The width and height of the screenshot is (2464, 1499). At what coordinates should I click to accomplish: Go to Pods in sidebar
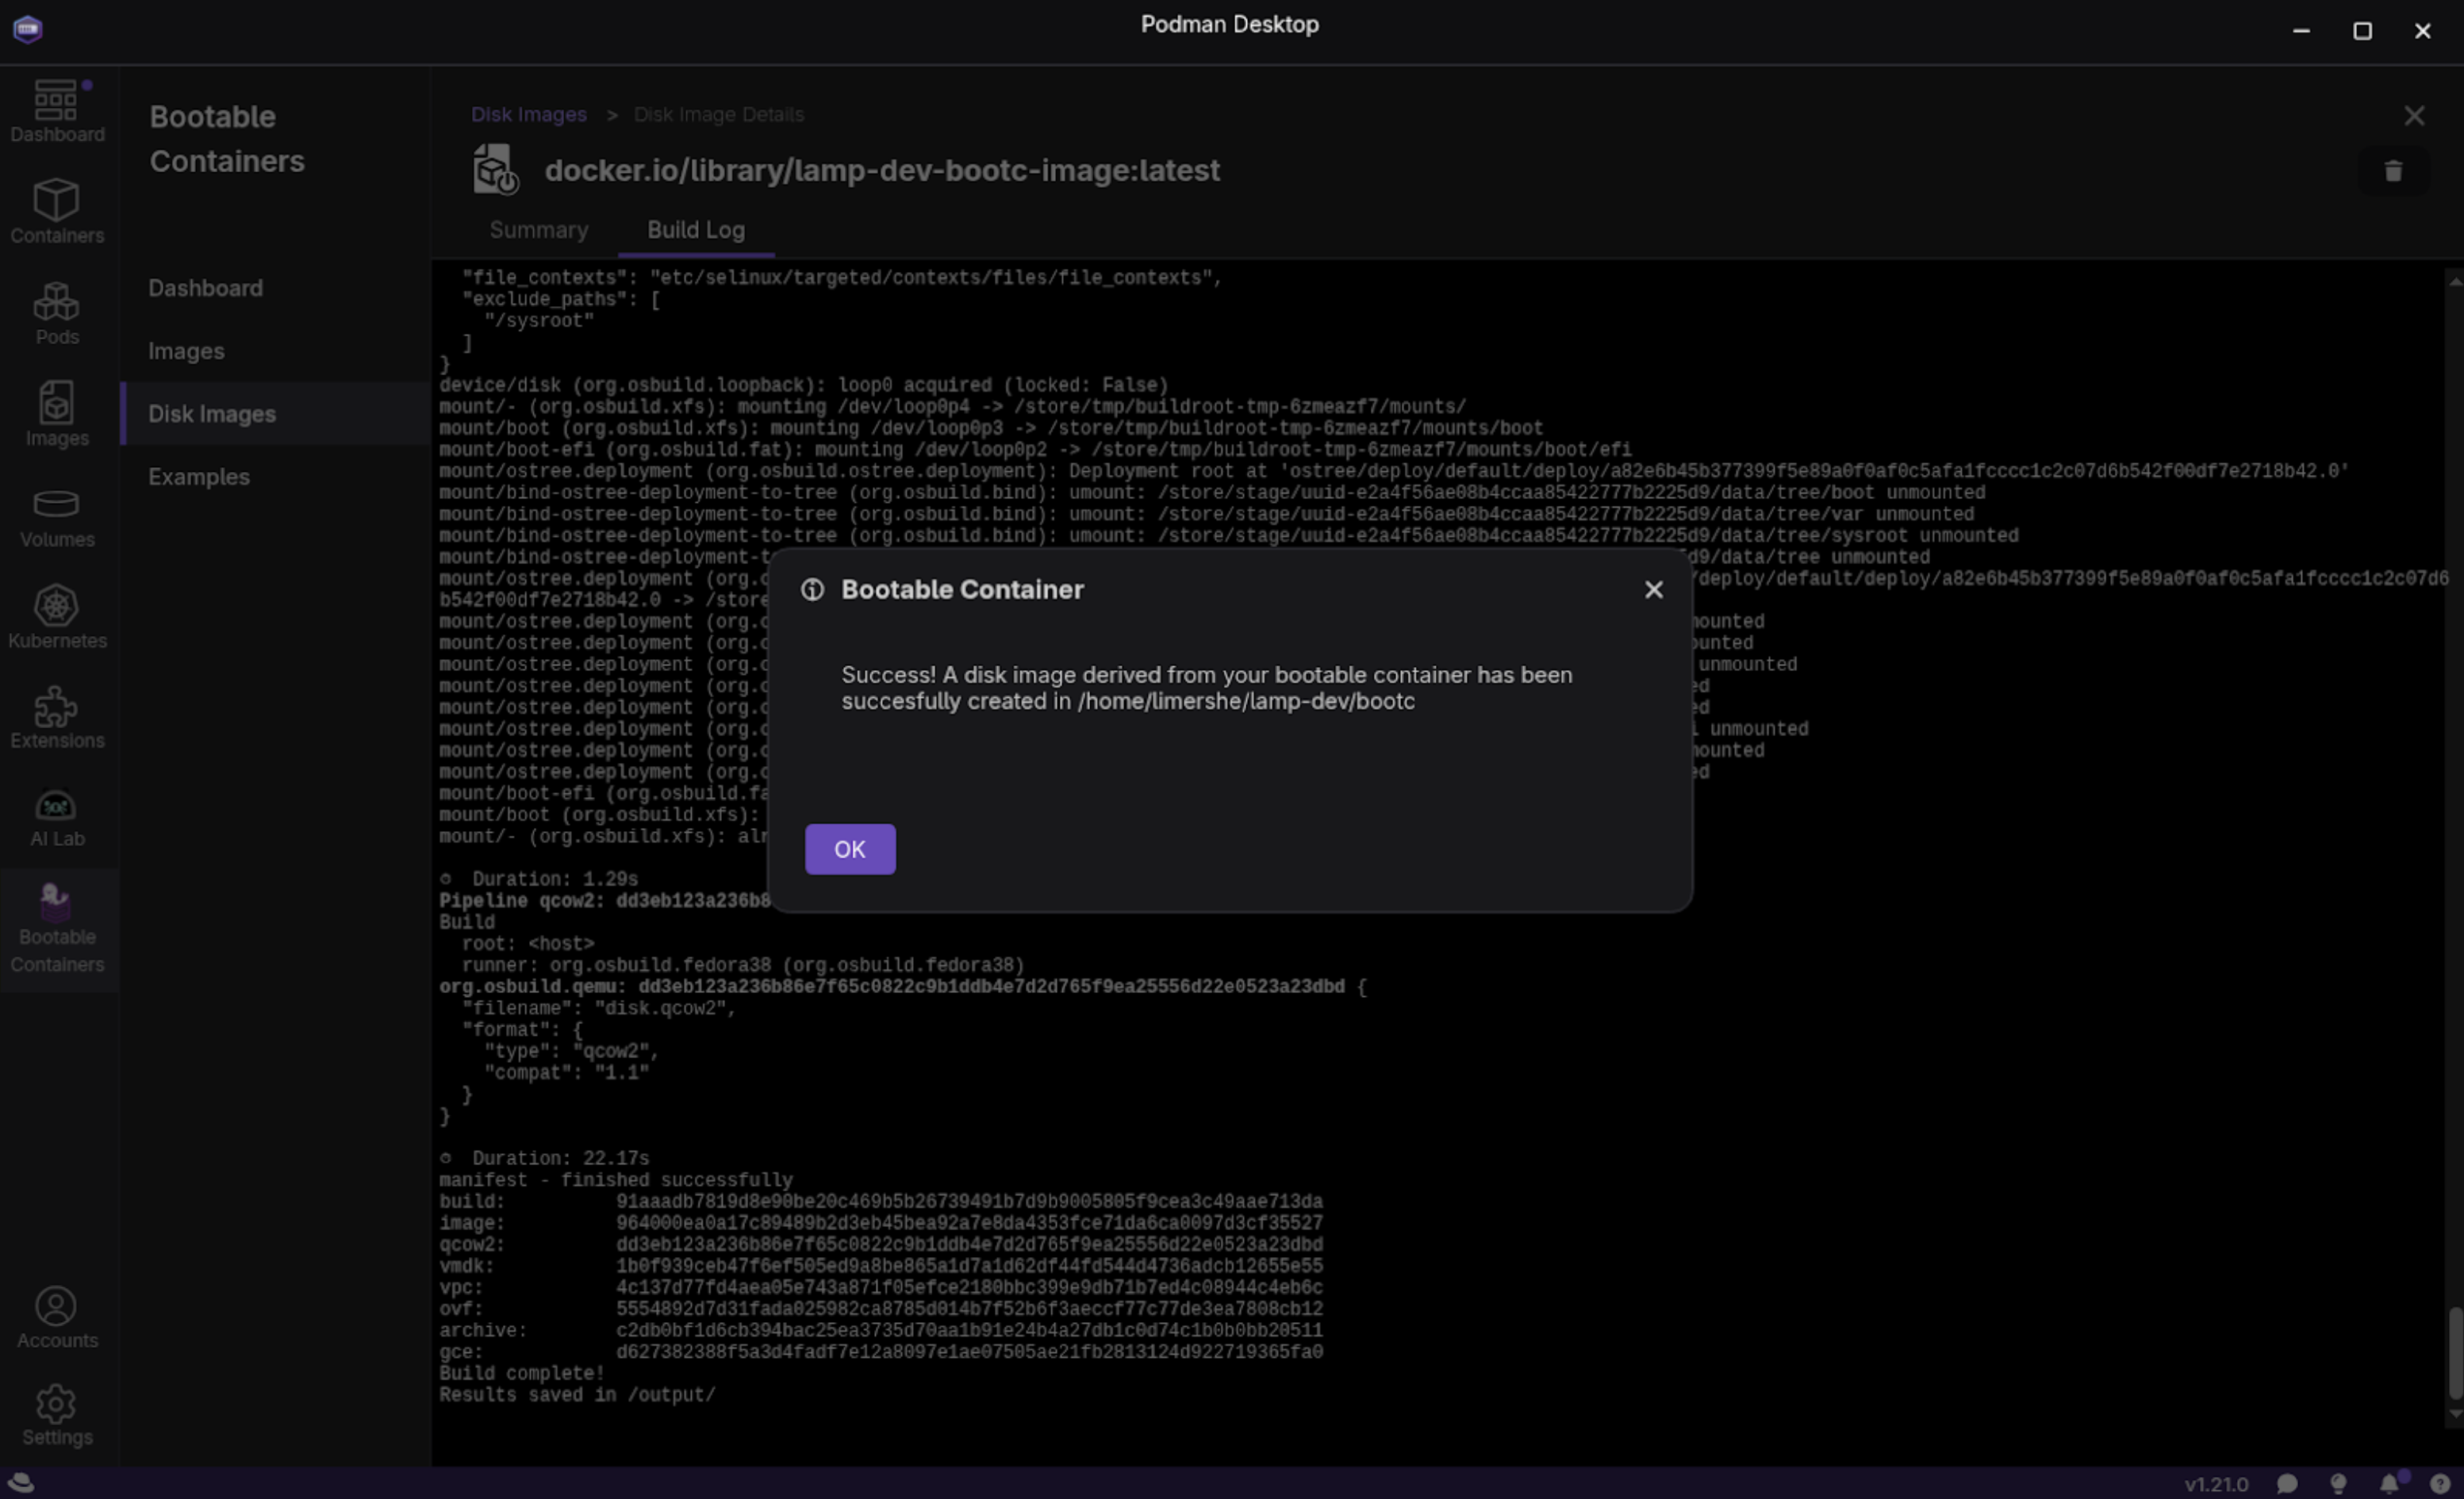pos(56,312)
